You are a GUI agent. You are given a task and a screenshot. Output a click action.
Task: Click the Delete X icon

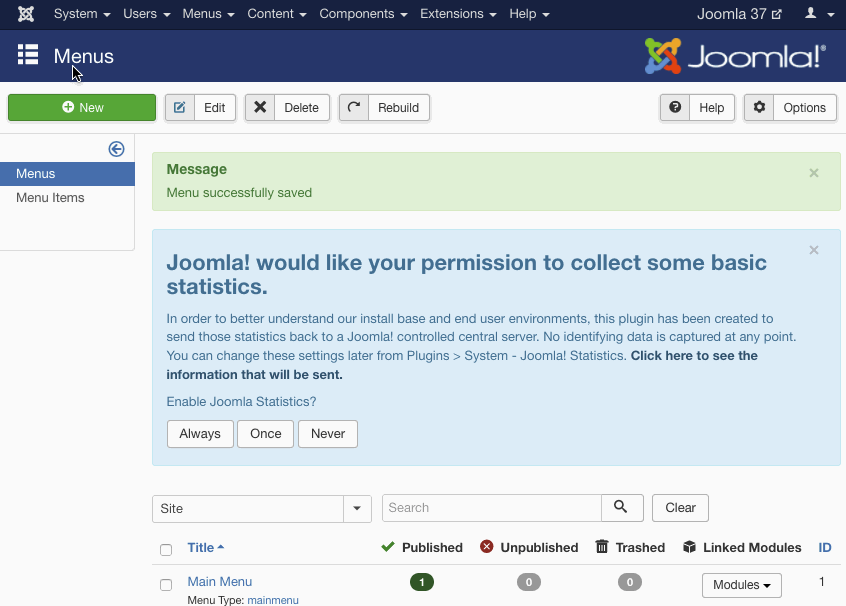[260, 107]
